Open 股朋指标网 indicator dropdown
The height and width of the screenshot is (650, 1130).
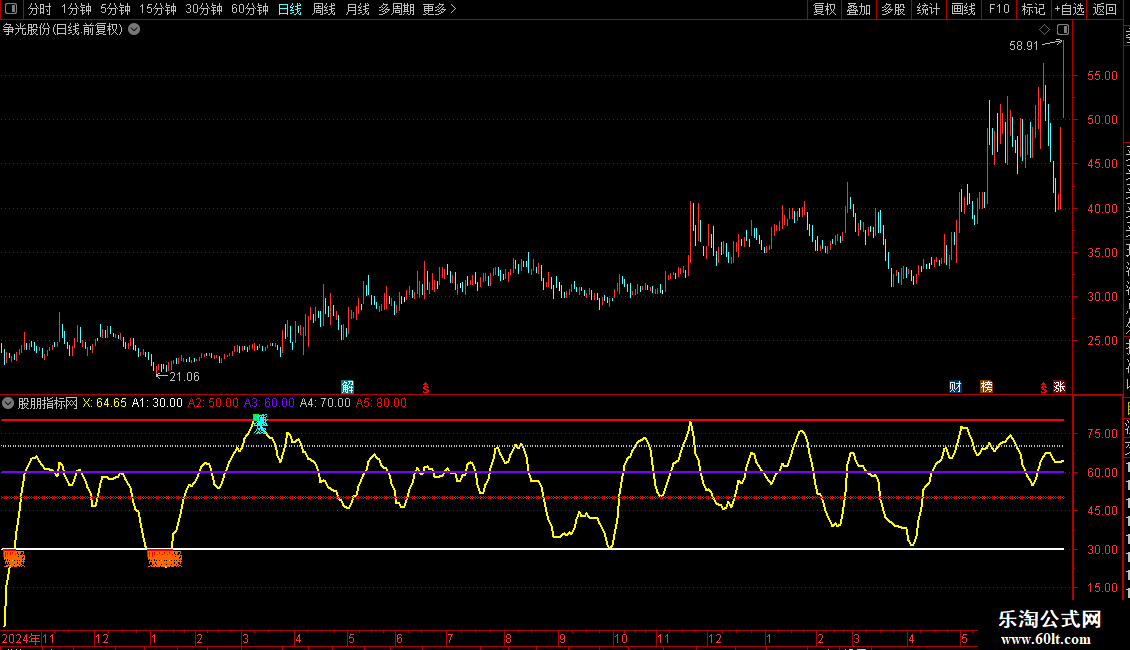click(x=8, y=403)
